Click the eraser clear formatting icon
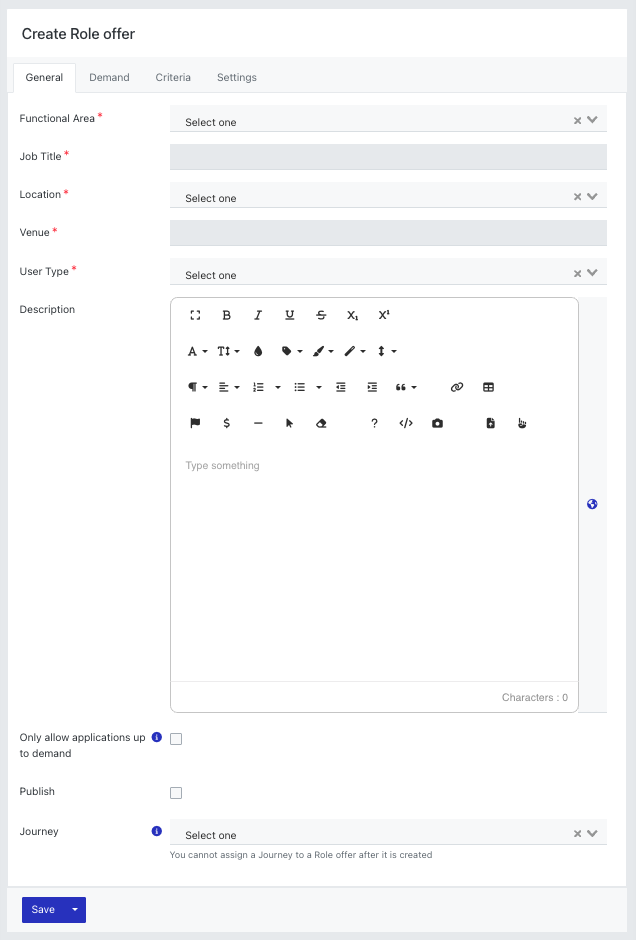 tap(321, 423)
